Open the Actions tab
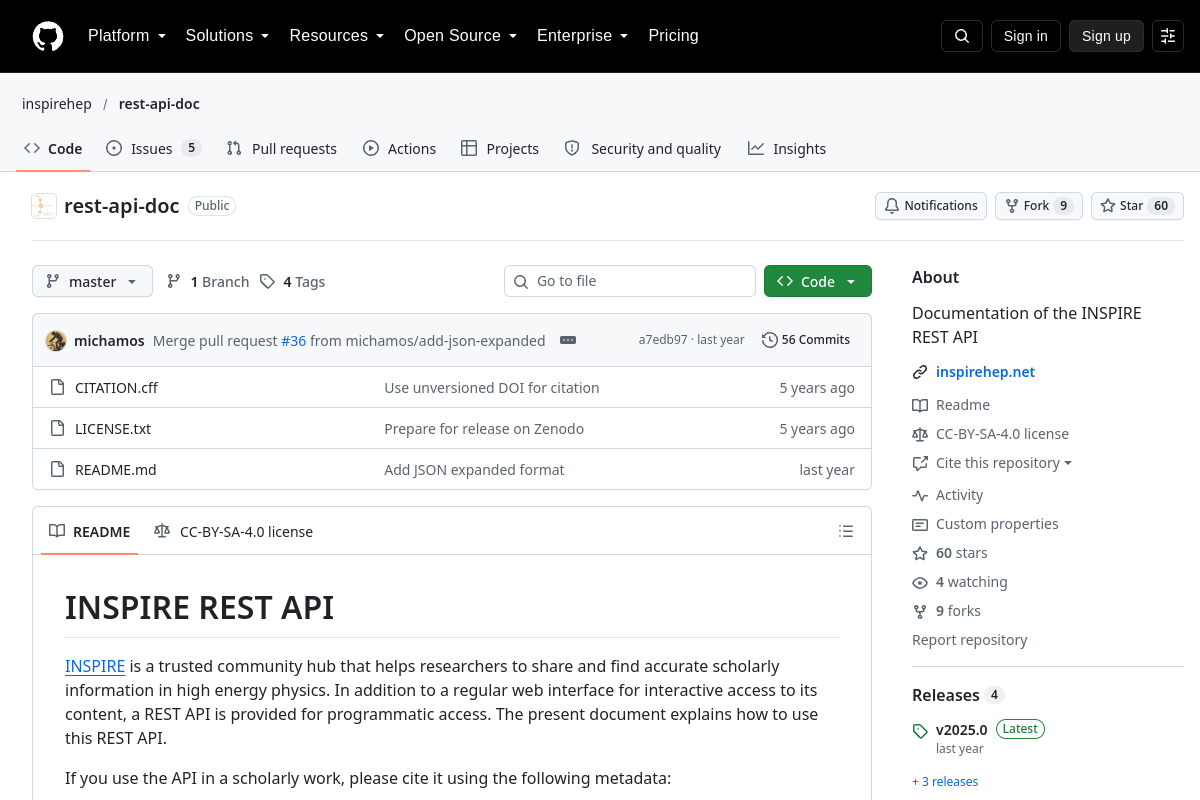 pos(399,149)
